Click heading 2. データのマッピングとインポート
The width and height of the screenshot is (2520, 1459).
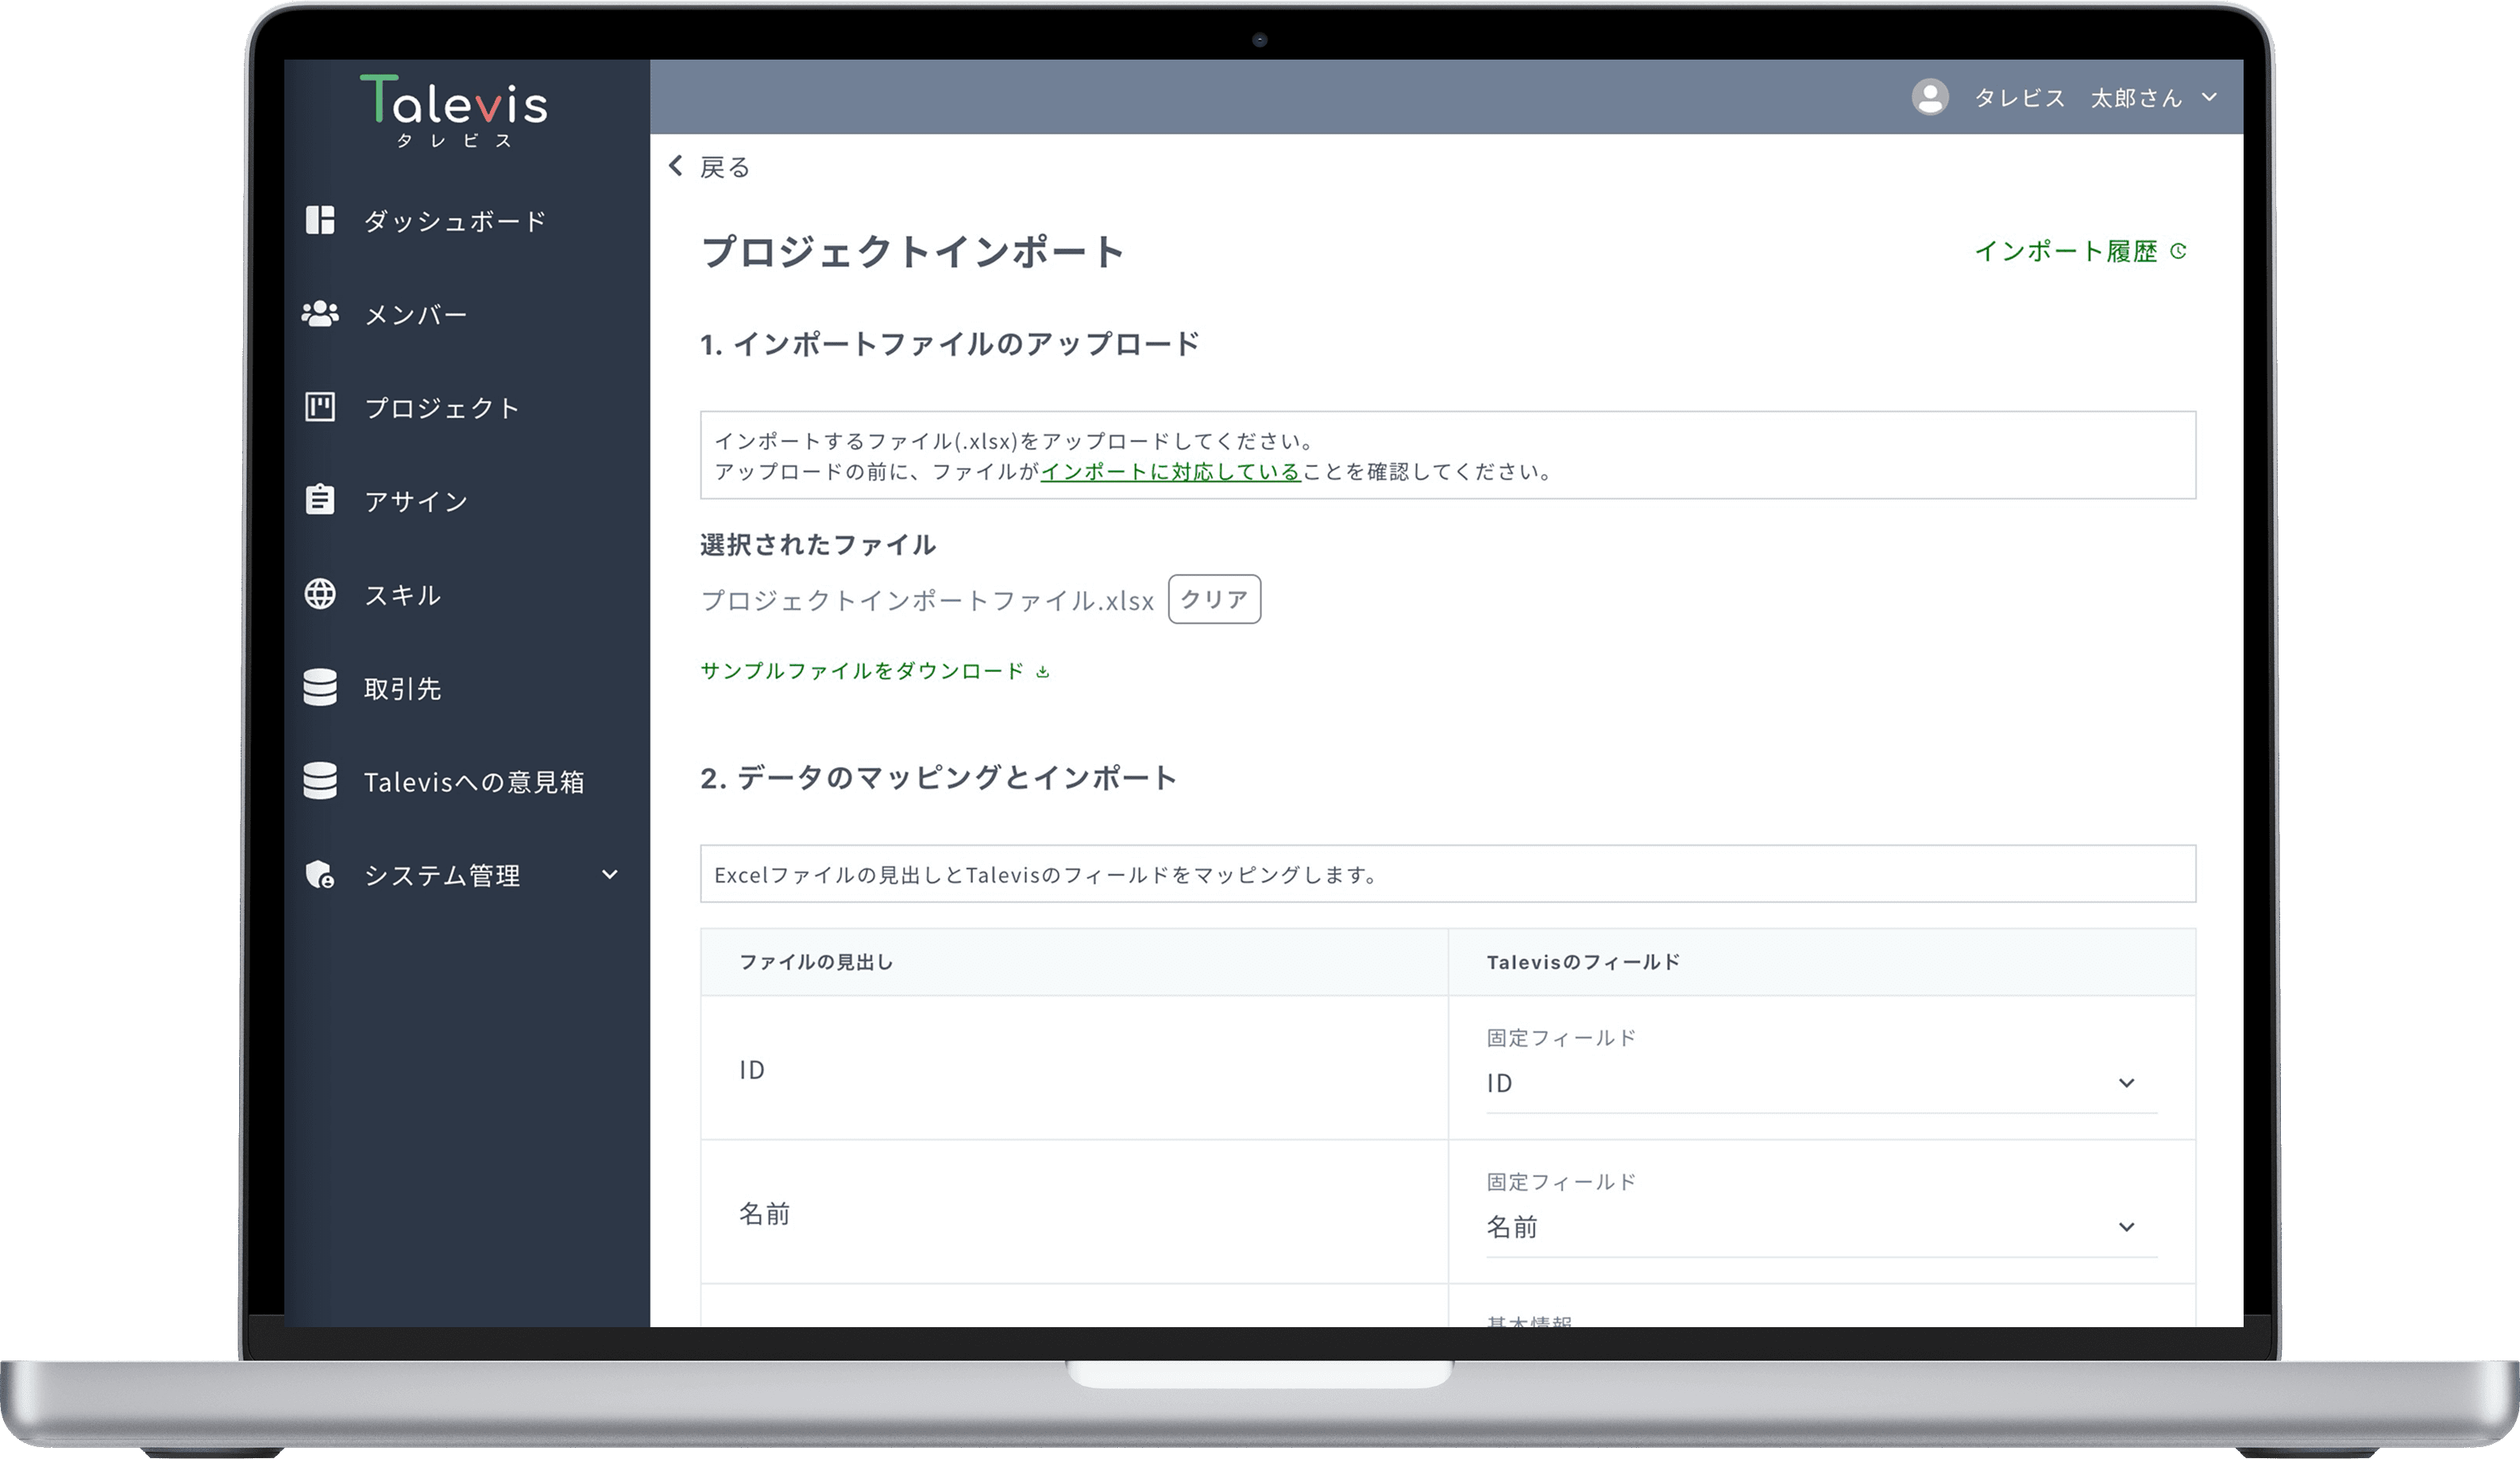[938, 778]
